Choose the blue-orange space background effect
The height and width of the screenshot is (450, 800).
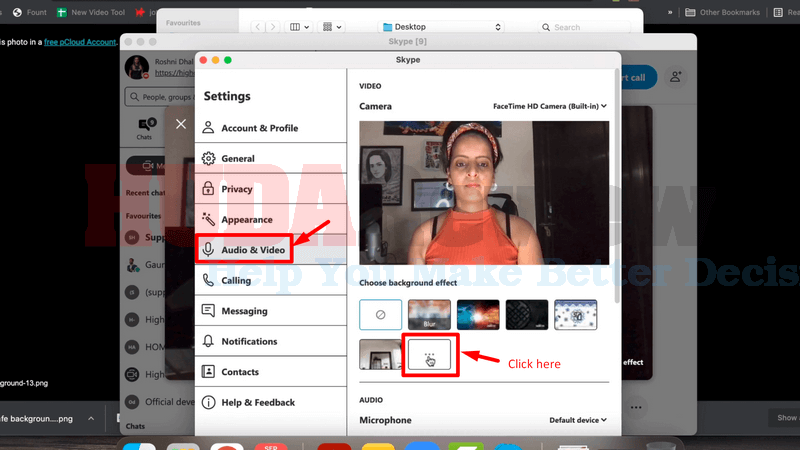click(x=478, y=315)
